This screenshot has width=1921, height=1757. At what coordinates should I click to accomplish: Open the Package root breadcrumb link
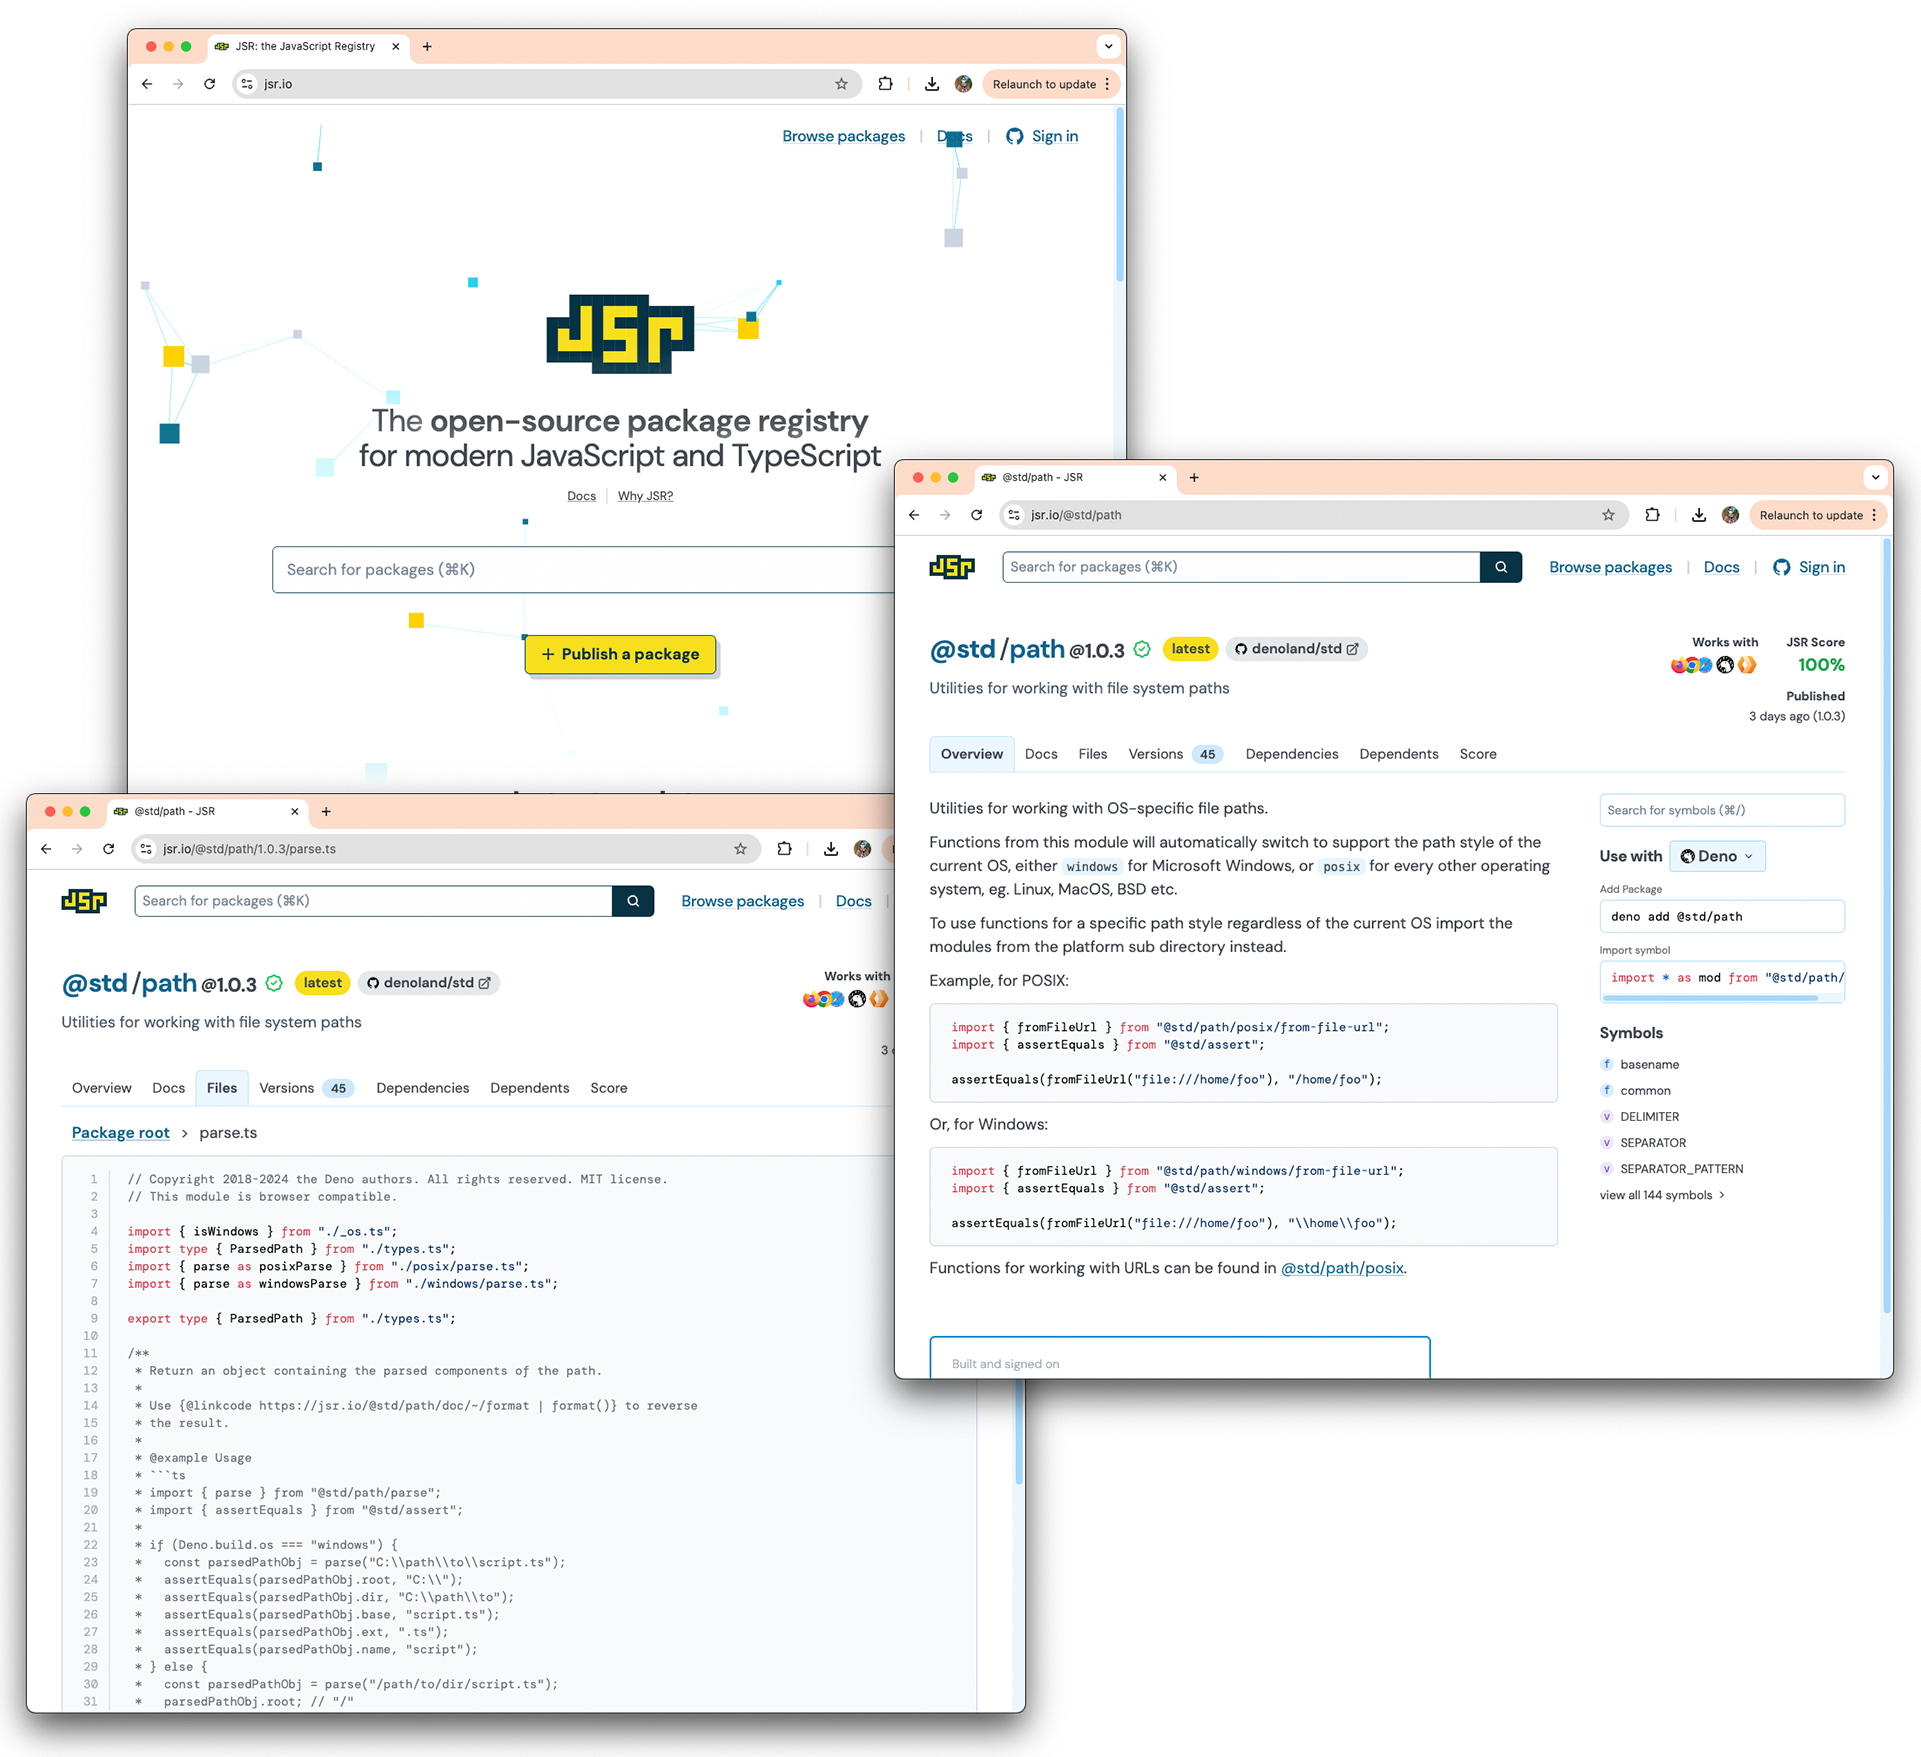(x=120, y=1132)
